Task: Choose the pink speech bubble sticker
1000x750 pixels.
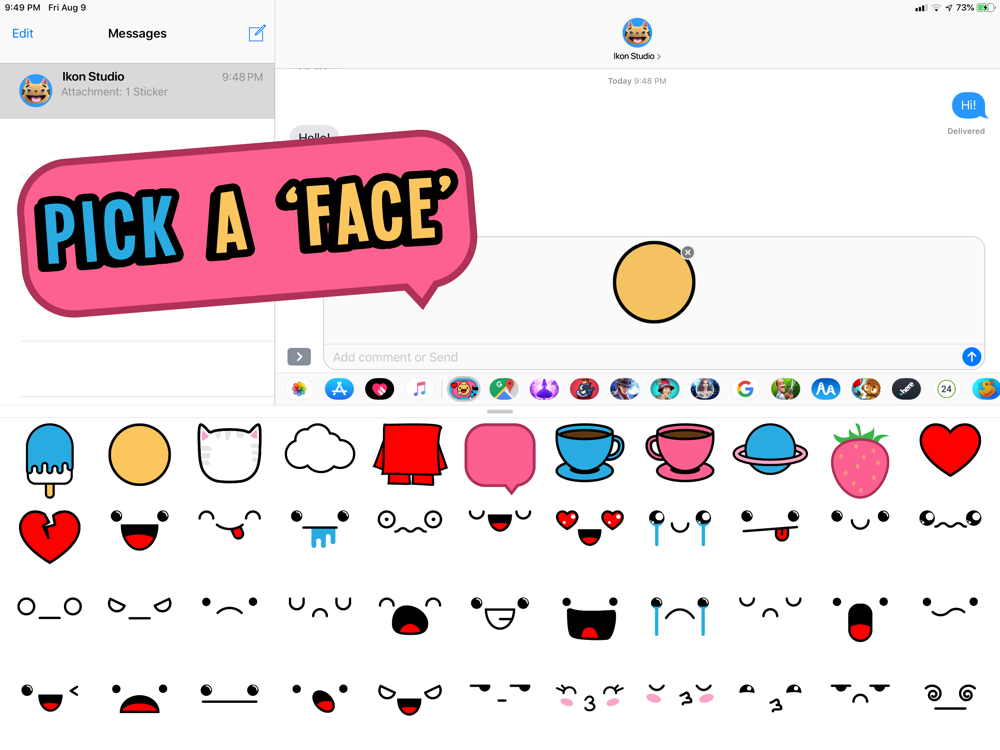Action: point(500,457)
